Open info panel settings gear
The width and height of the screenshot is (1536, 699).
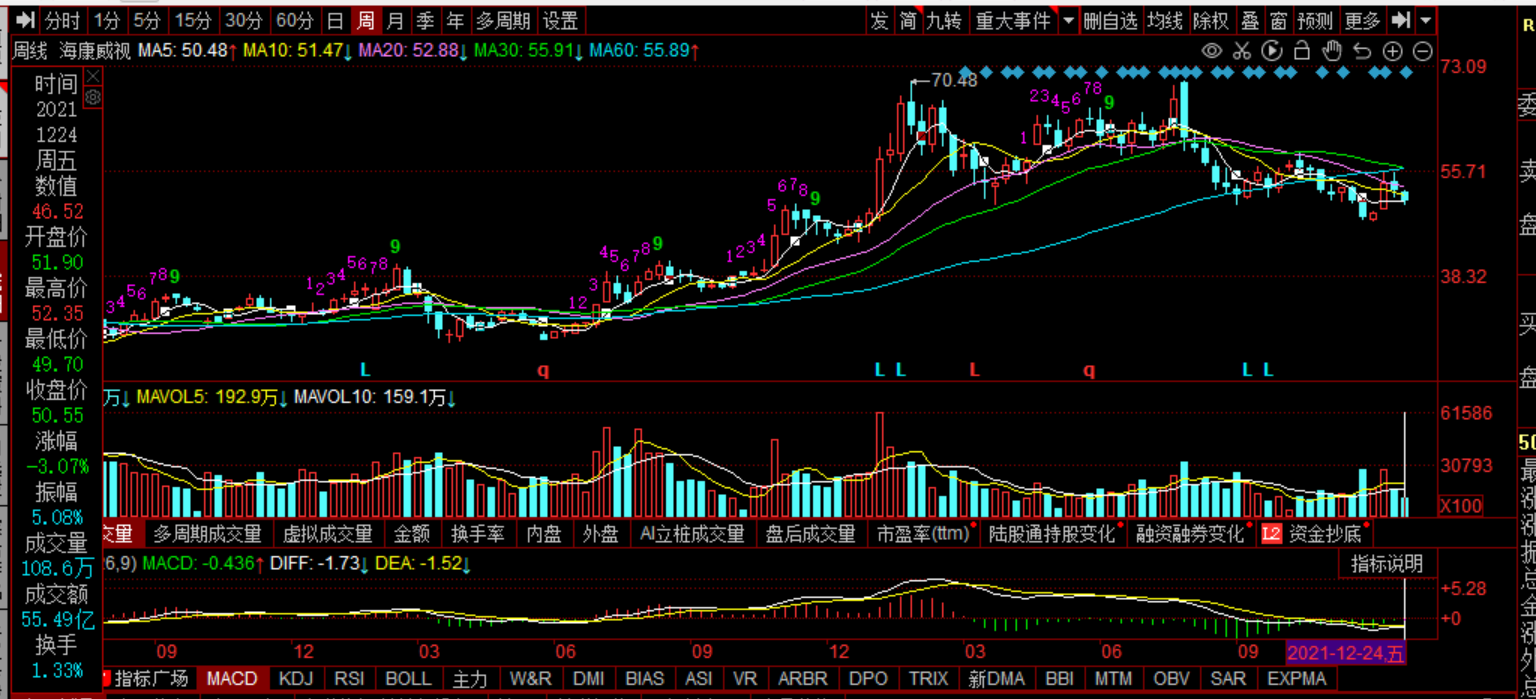coord(93,97)
